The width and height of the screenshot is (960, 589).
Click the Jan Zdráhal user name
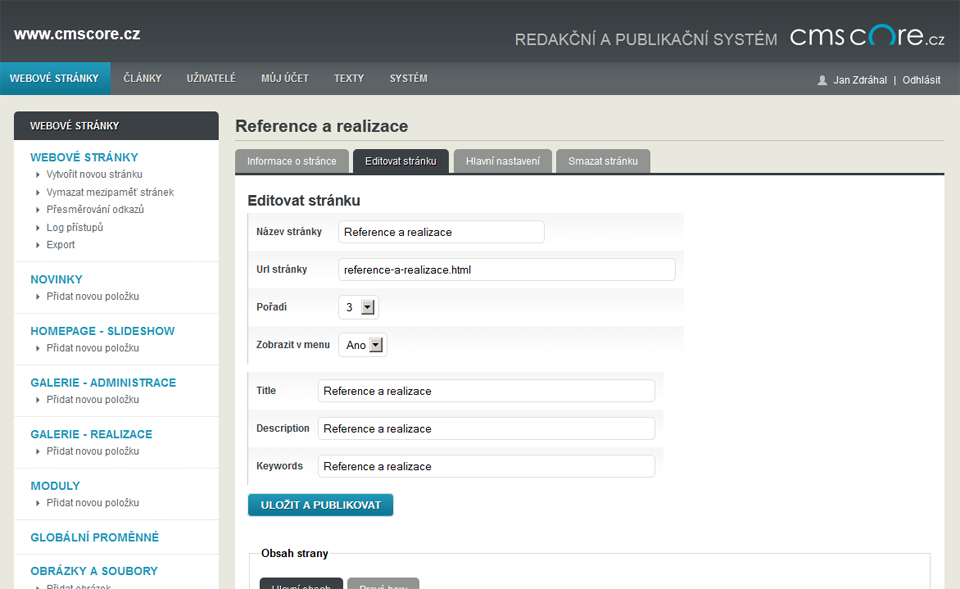[860, 80]
